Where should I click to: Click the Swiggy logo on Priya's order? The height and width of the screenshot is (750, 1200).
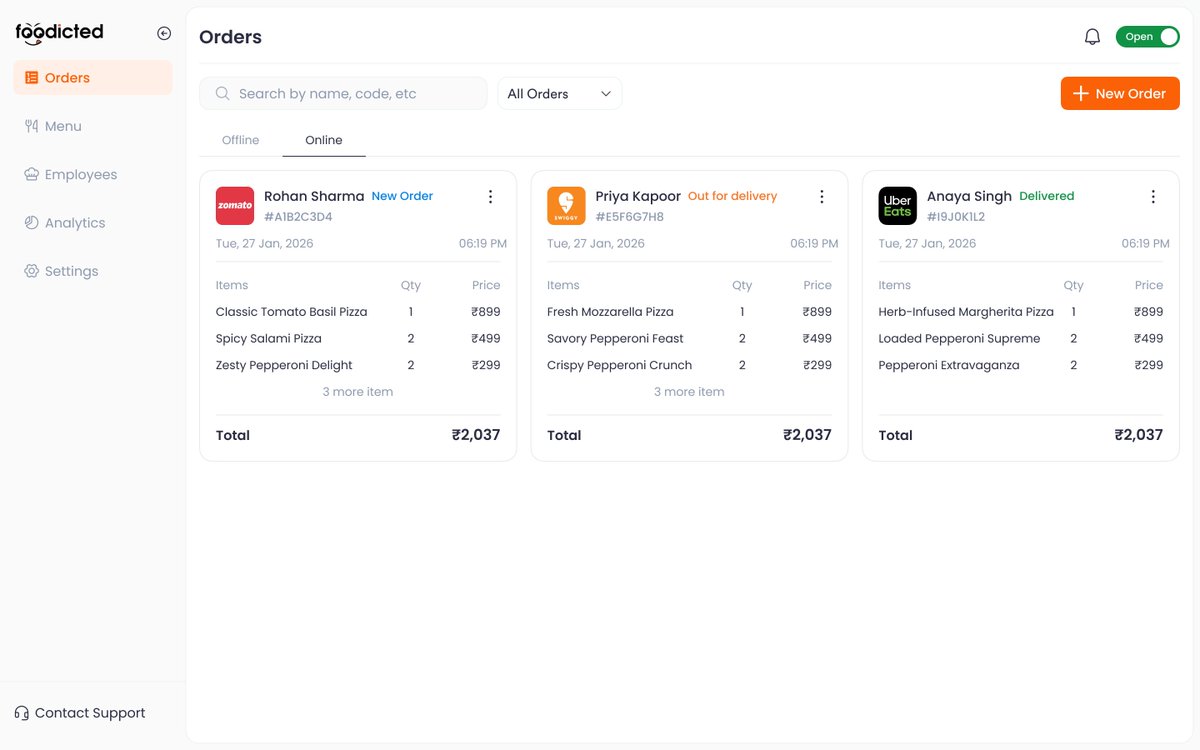click(566, 206)
